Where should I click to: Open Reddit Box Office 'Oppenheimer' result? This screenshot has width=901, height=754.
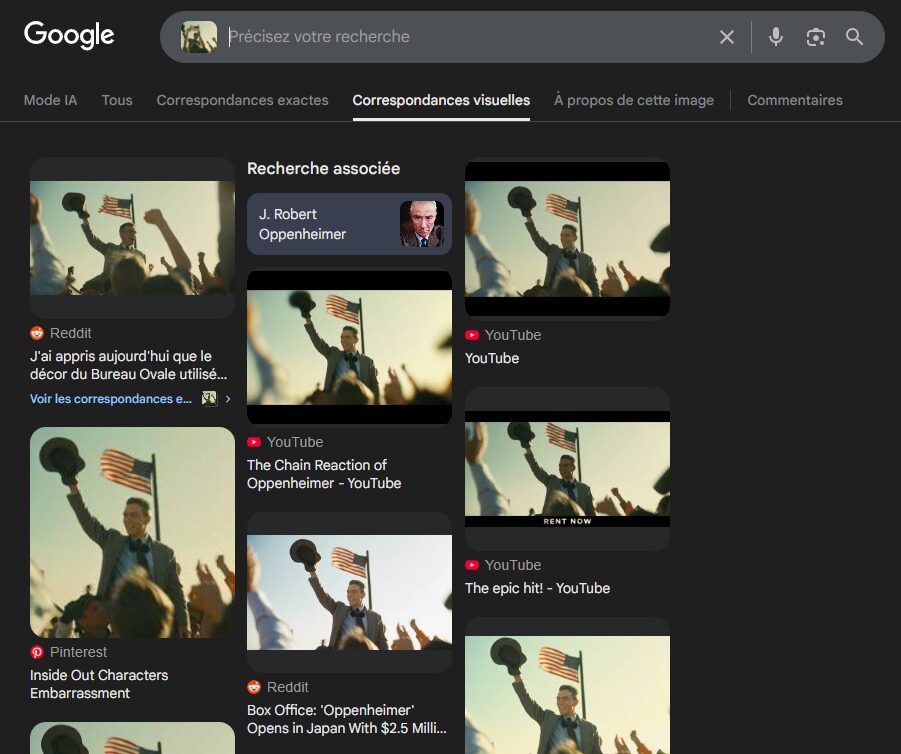click(346, 719)
